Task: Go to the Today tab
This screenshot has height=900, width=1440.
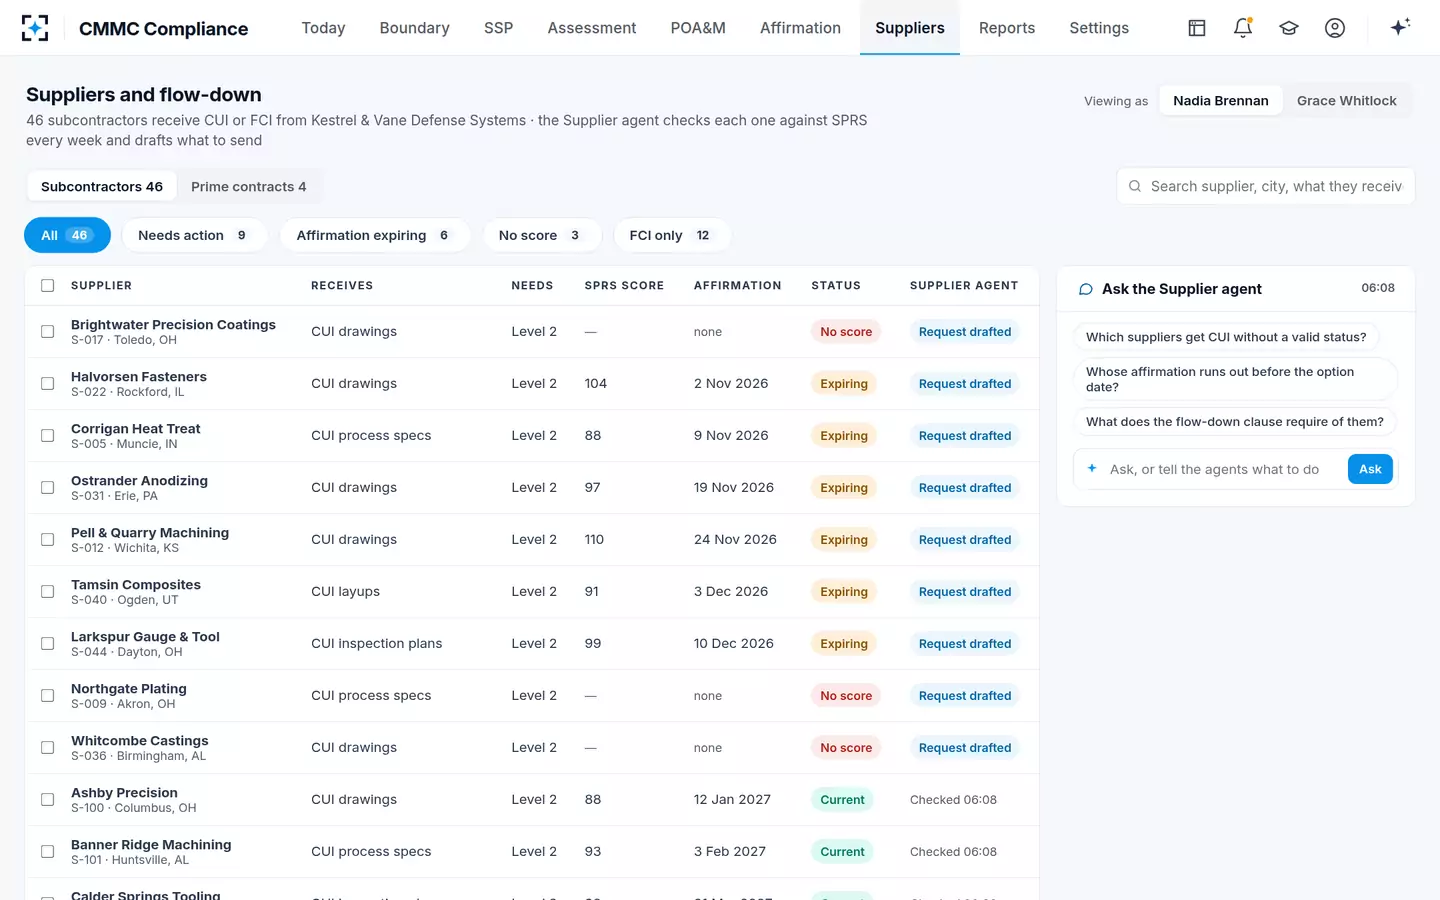Action: pos(323,28)
